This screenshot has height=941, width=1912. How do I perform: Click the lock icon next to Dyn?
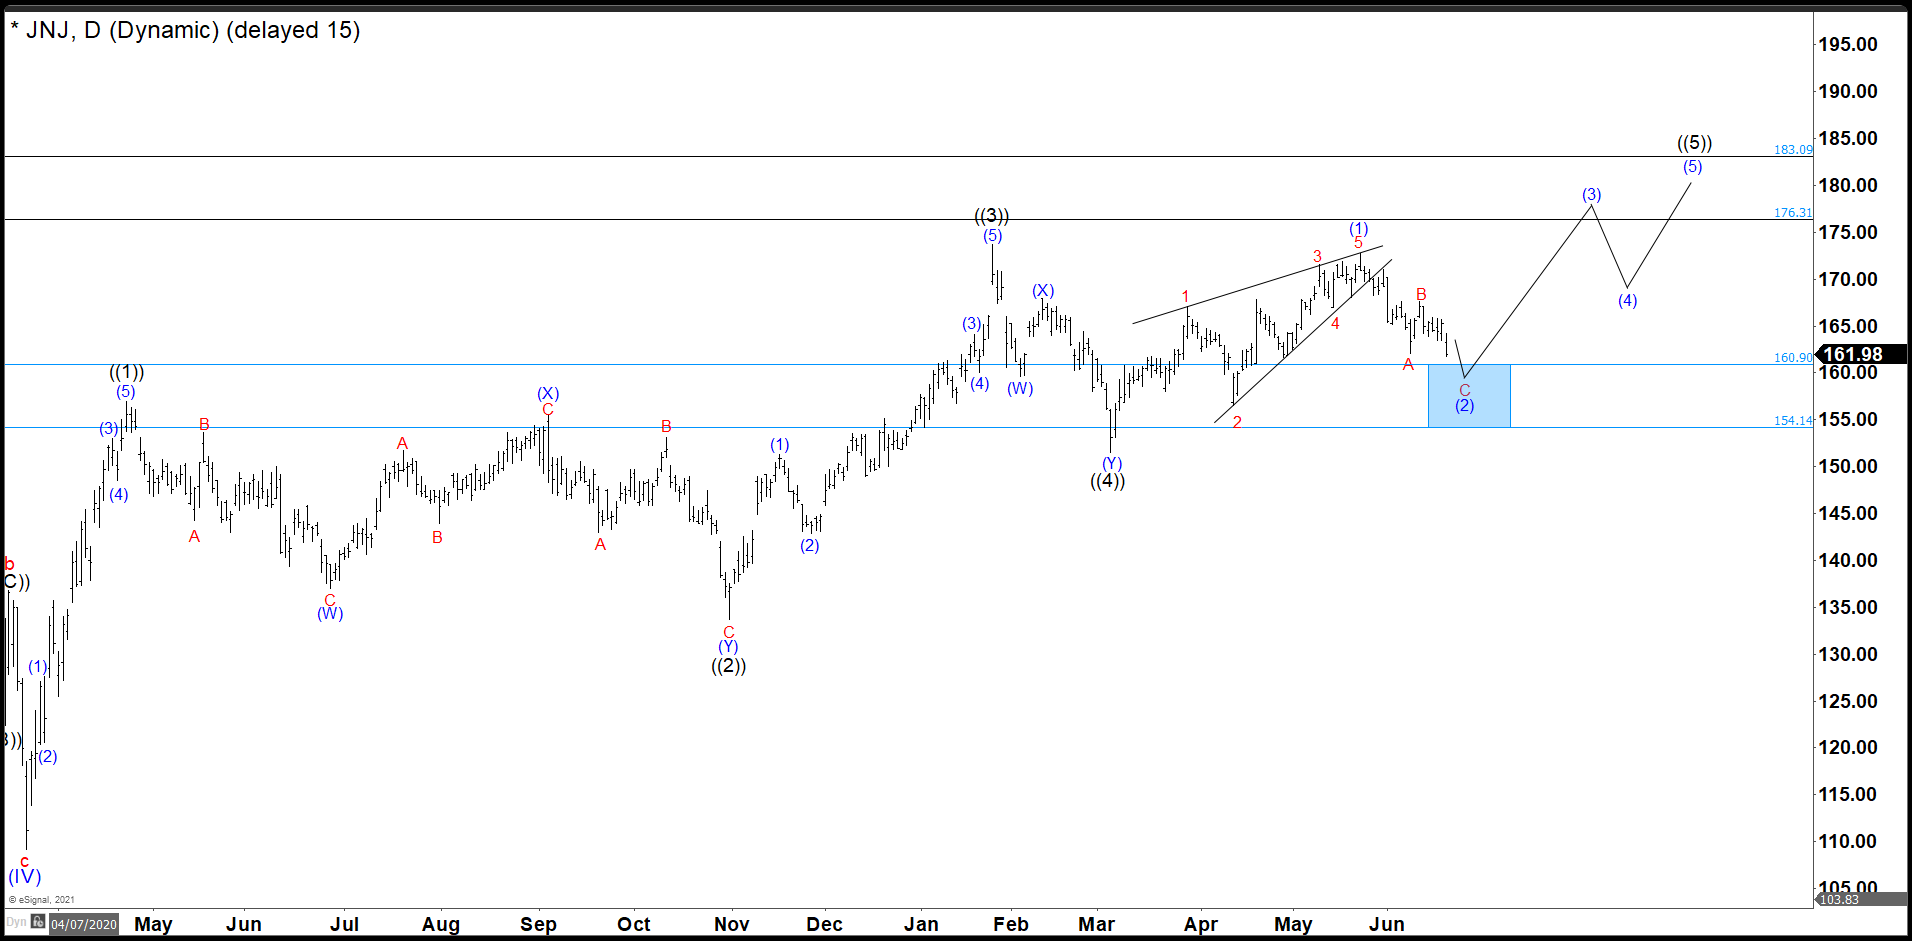click(37, 923)
